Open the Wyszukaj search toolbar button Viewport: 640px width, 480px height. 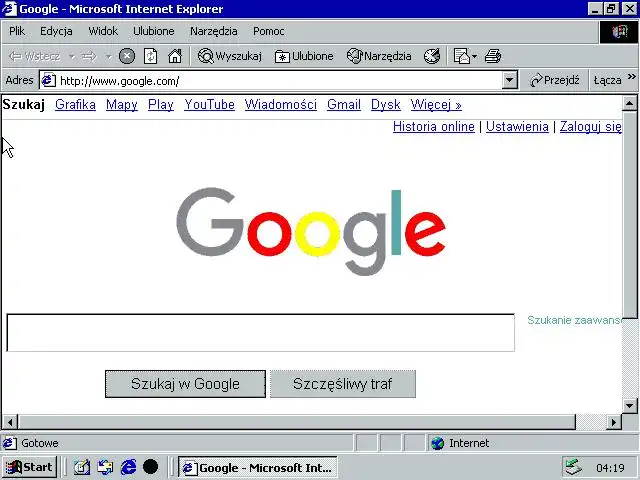[x=229, y=56]
